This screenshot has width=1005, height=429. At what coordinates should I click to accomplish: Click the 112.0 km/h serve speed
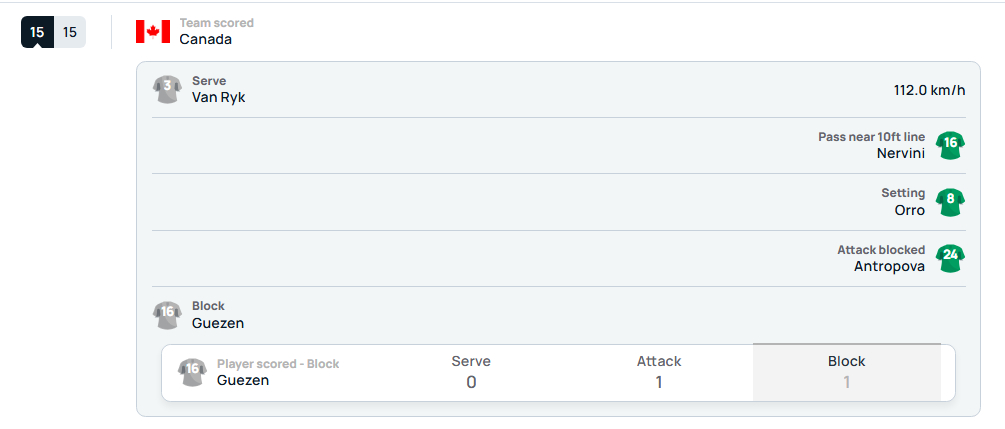(929, 90)
